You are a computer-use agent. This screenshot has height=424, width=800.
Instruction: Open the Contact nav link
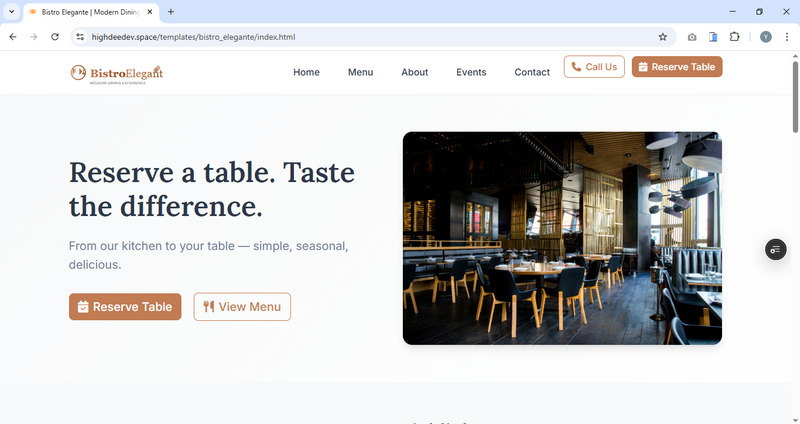532,72
